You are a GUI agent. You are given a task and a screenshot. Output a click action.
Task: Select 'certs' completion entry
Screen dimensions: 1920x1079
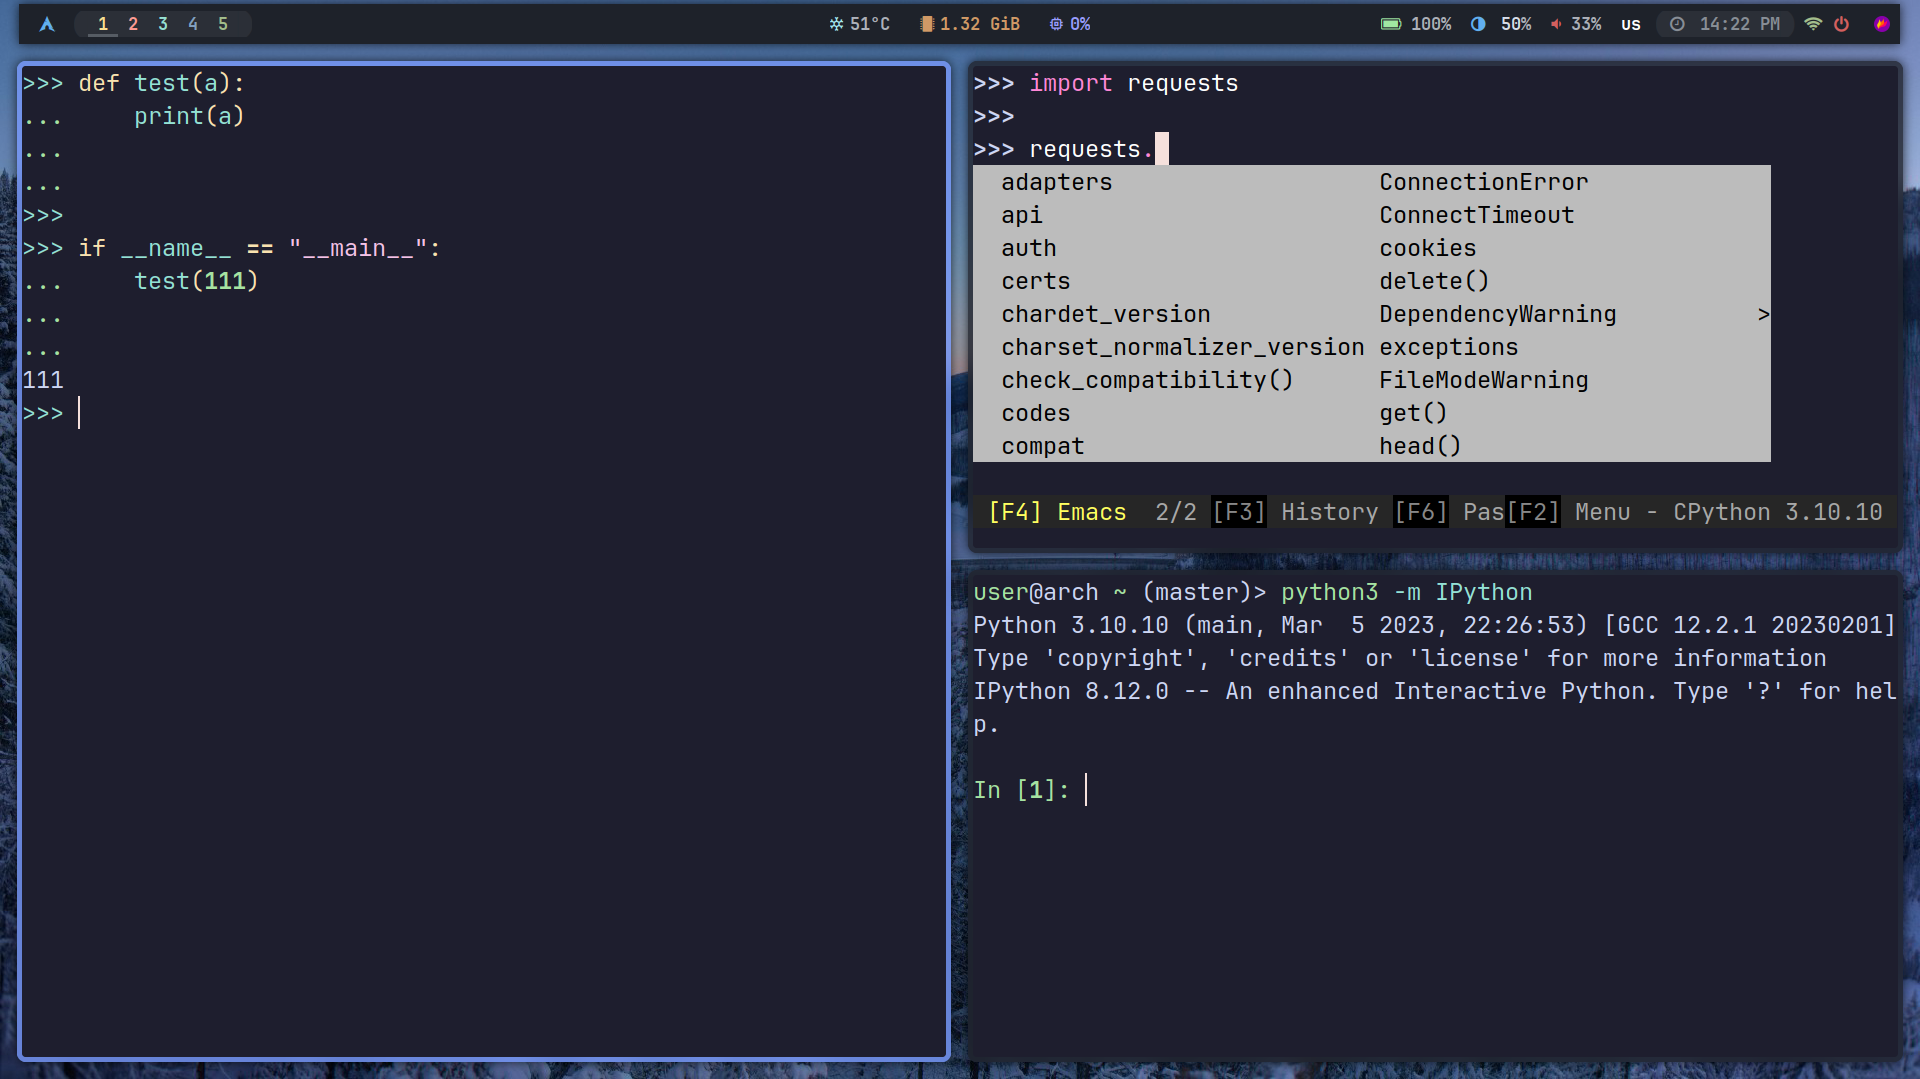(1036, 281)
